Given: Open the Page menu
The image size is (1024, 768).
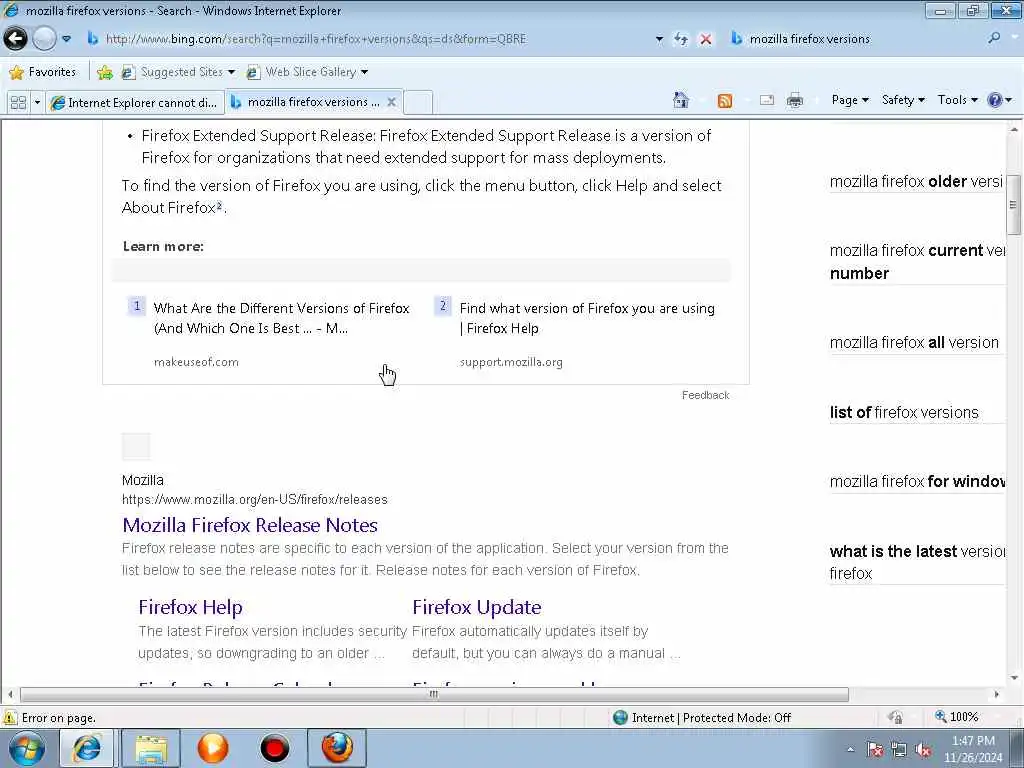Looking at the screenshot, I should pyautogui.click(x=850, y=100).
